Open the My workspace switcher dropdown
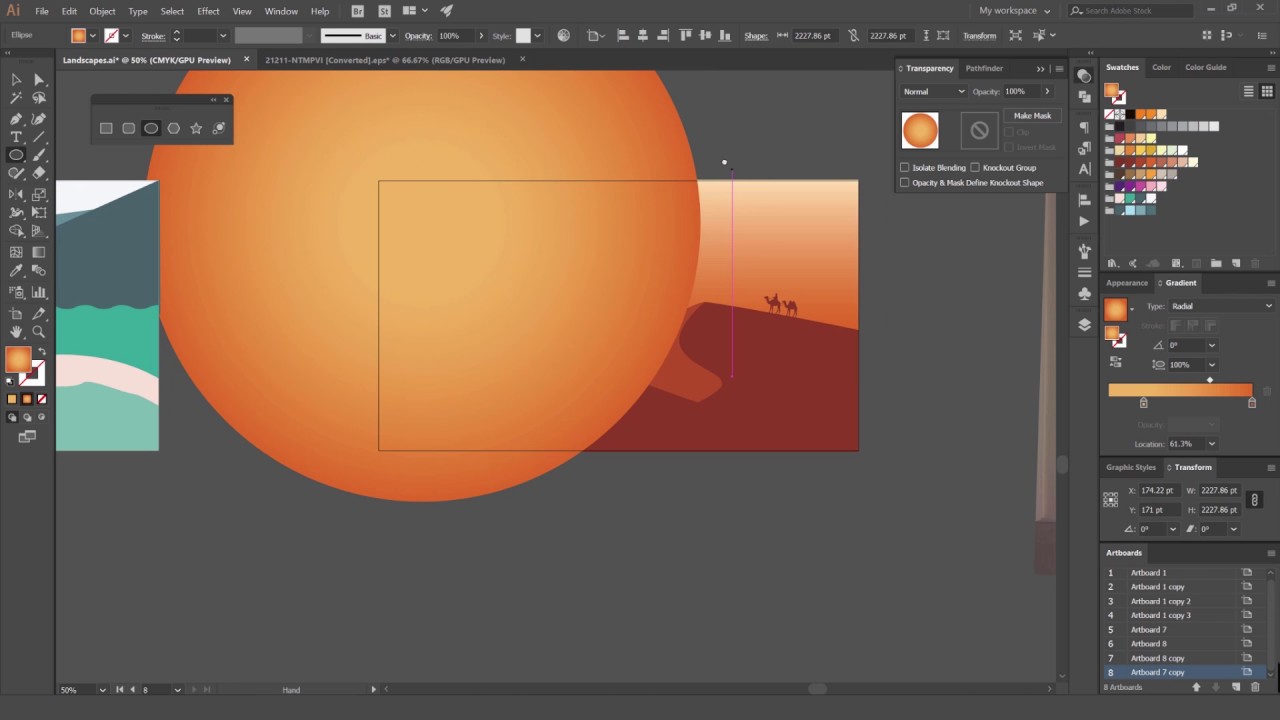The image size is (1280, 720). point(1015,11)
